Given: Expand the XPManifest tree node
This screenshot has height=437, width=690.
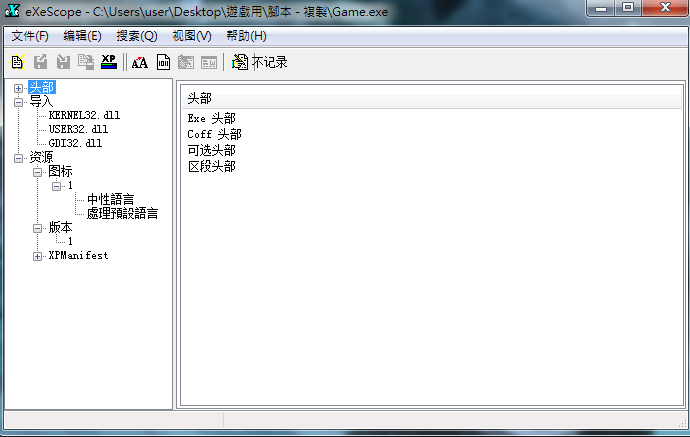Looking at the screenshot, I should point(37,257).
